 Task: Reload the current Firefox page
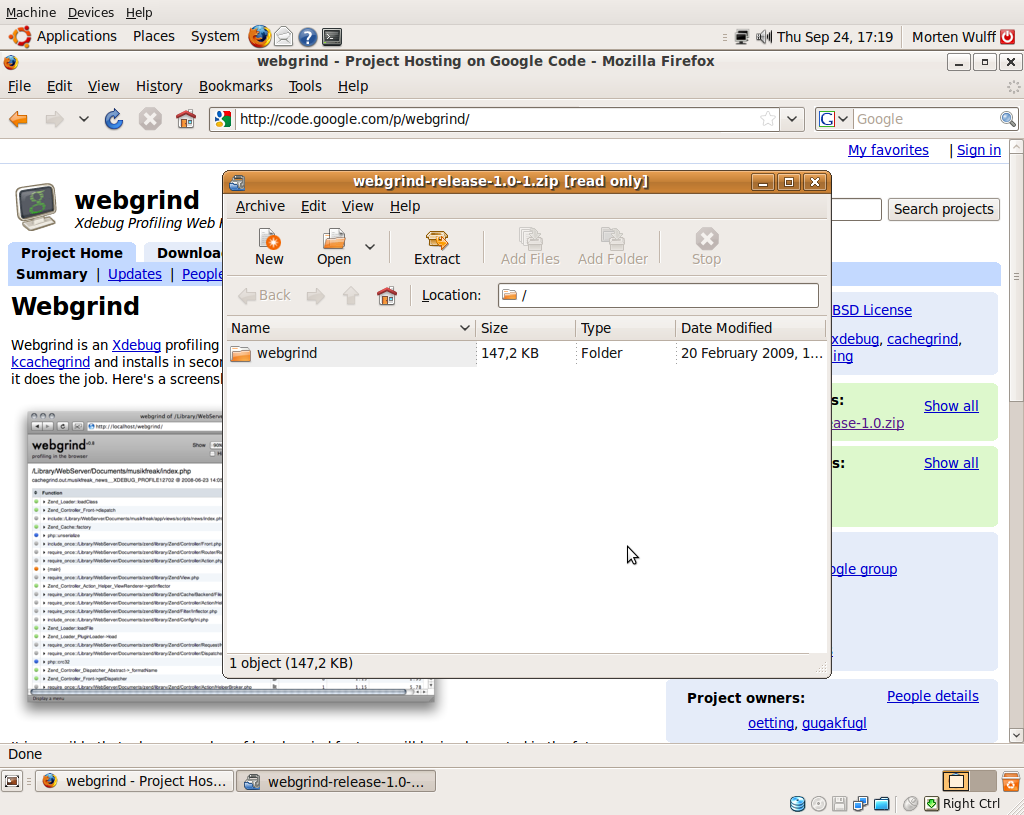click(114, 120)
